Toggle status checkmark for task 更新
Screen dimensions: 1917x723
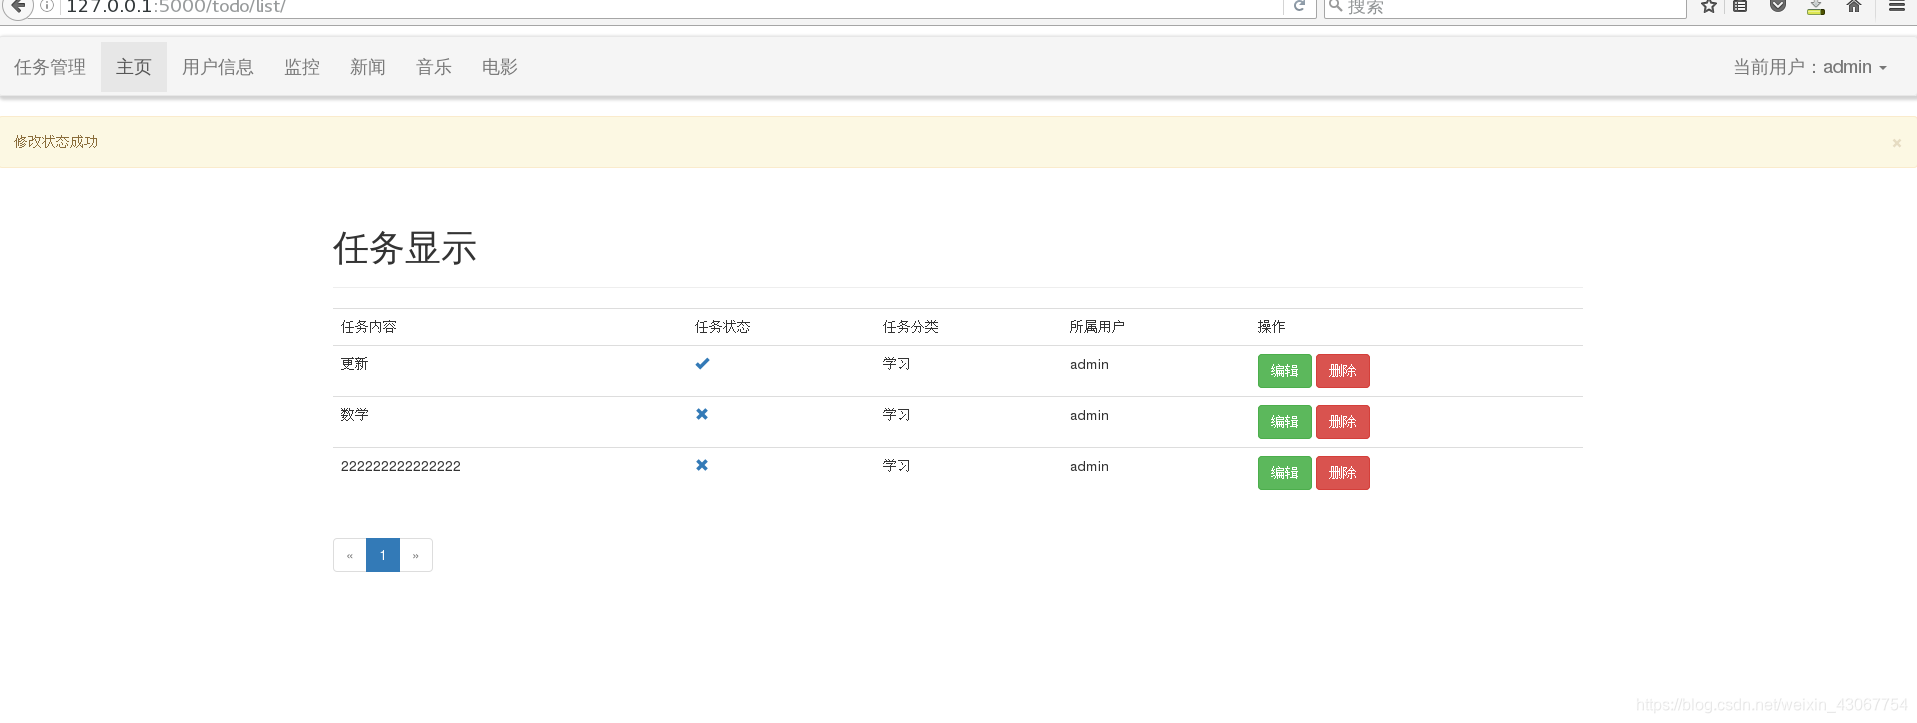tap(702, 364)
